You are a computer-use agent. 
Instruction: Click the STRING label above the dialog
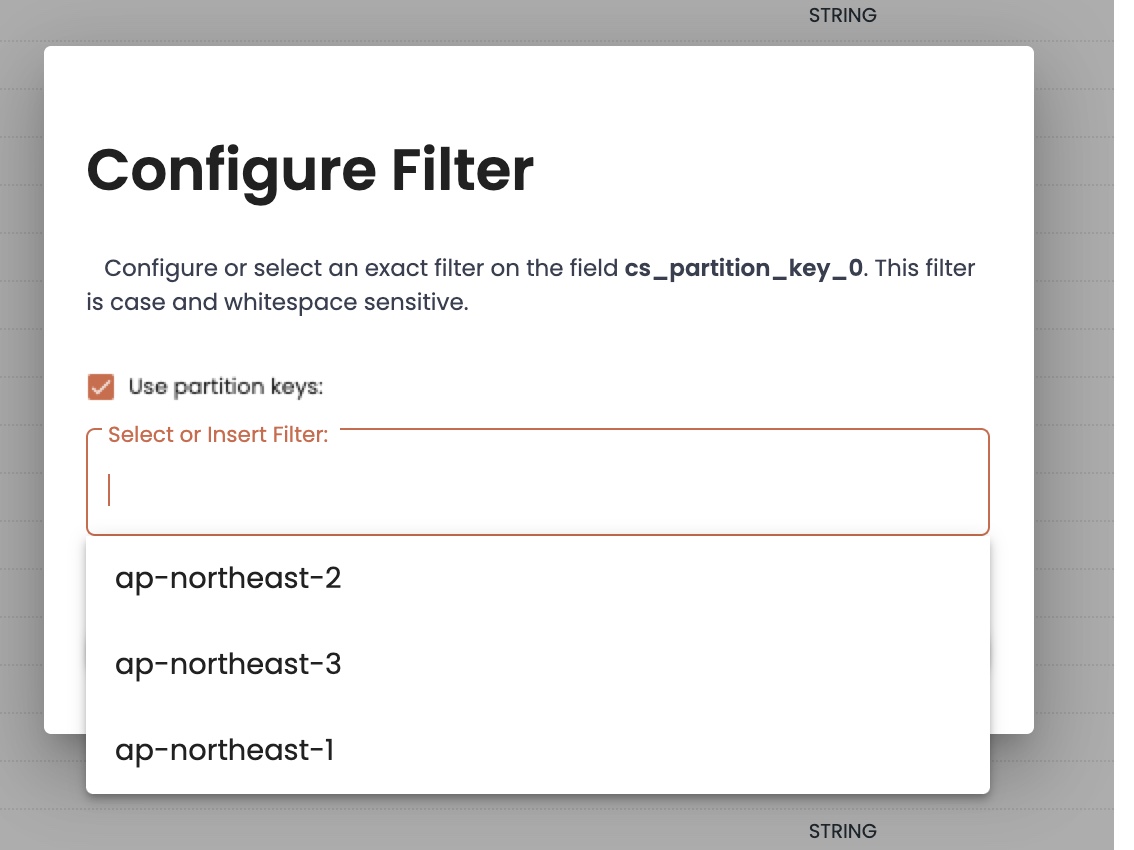tap(842, 15)
